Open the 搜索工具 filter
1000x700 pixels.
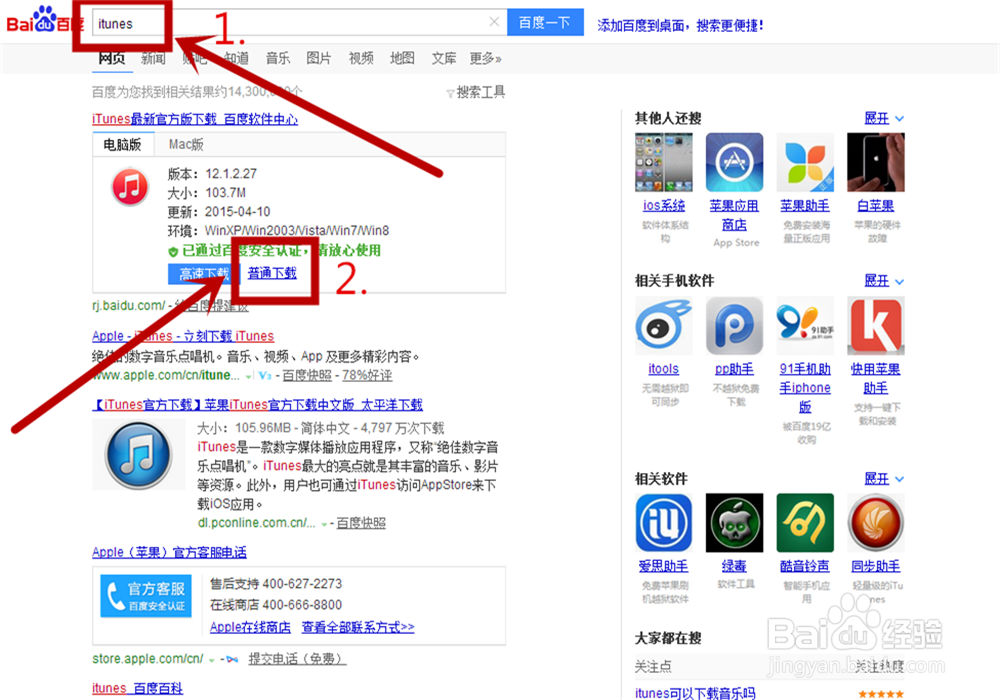pos(476,92)
